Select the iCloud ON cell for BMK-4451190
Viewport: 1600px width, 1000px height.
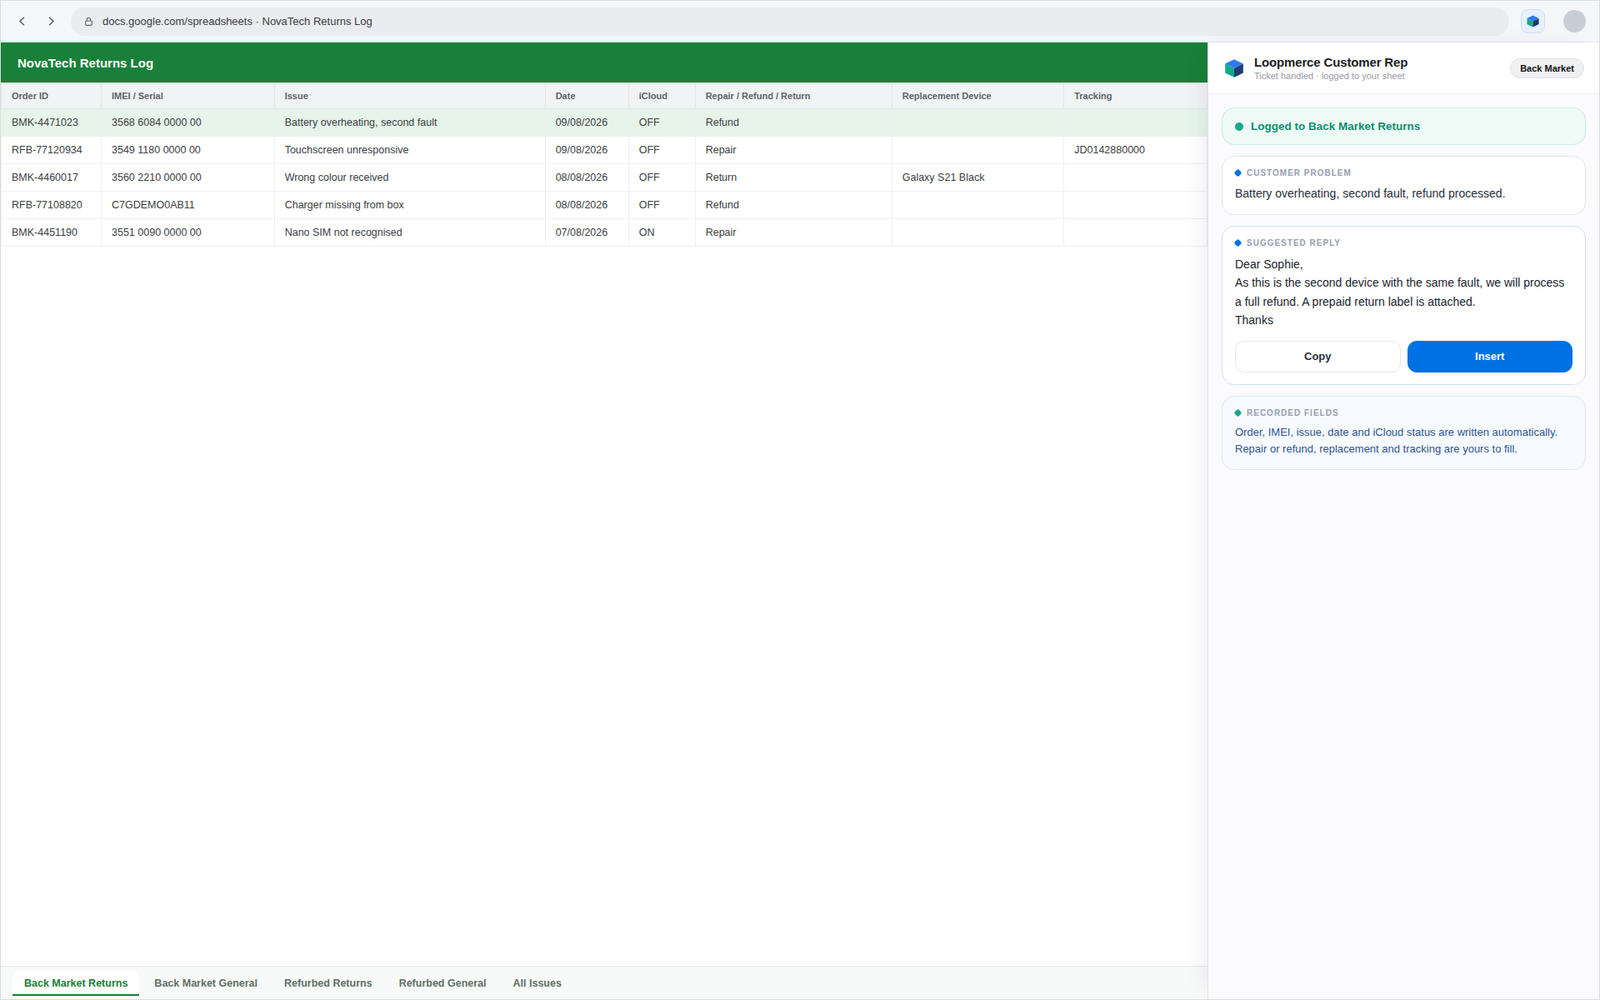click(662, 232)
